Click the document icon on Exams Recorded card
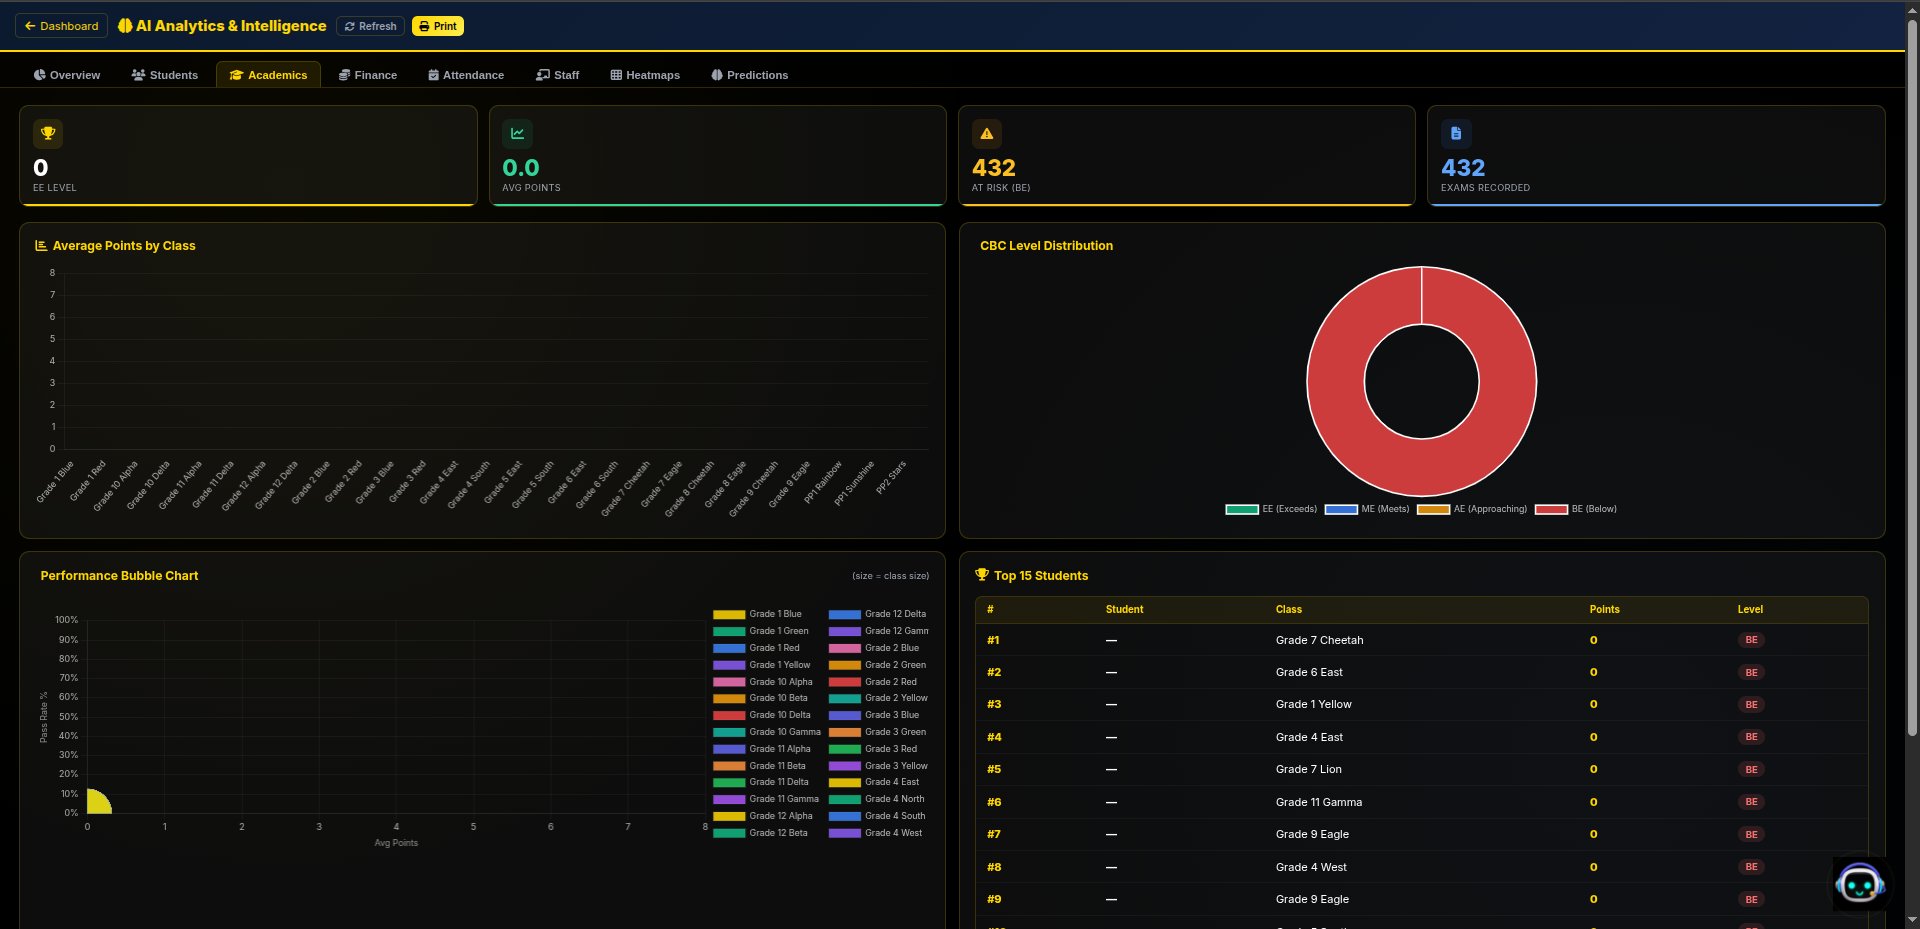 pos(1455,133)
